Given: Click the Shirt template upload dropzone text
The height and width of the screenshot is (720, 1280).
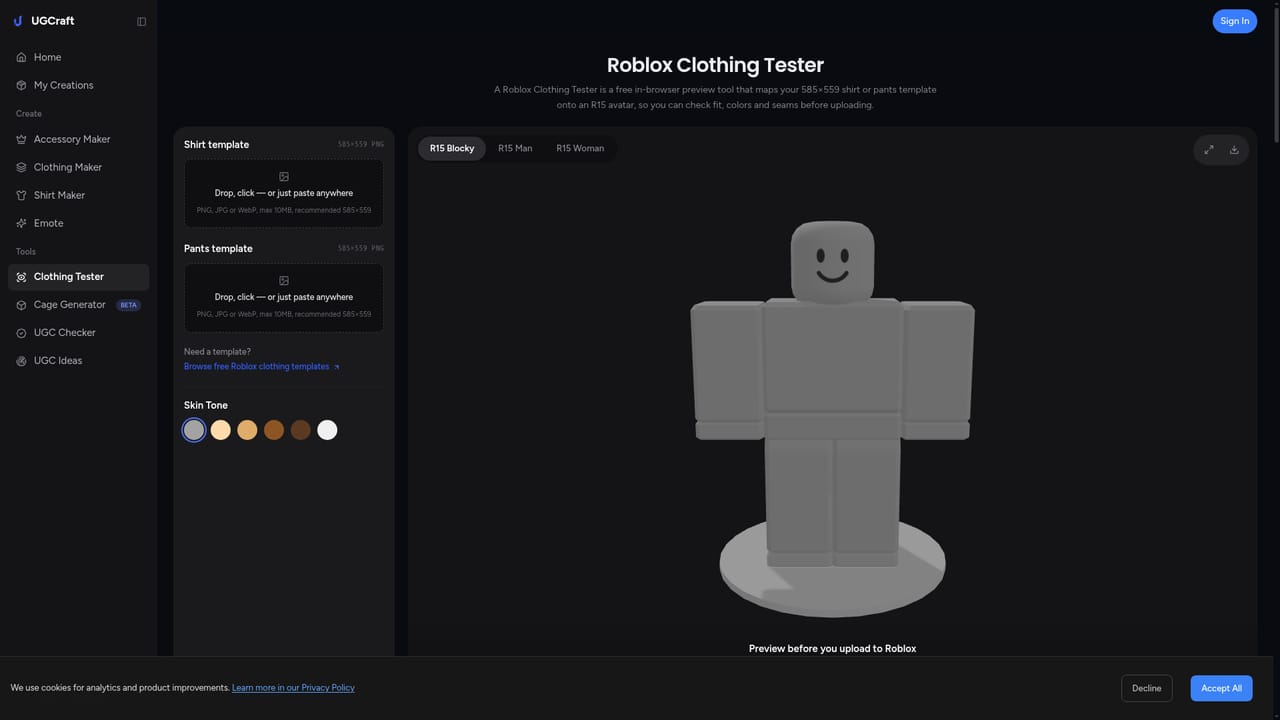Looking at the screenshot, I should [284, 193].
